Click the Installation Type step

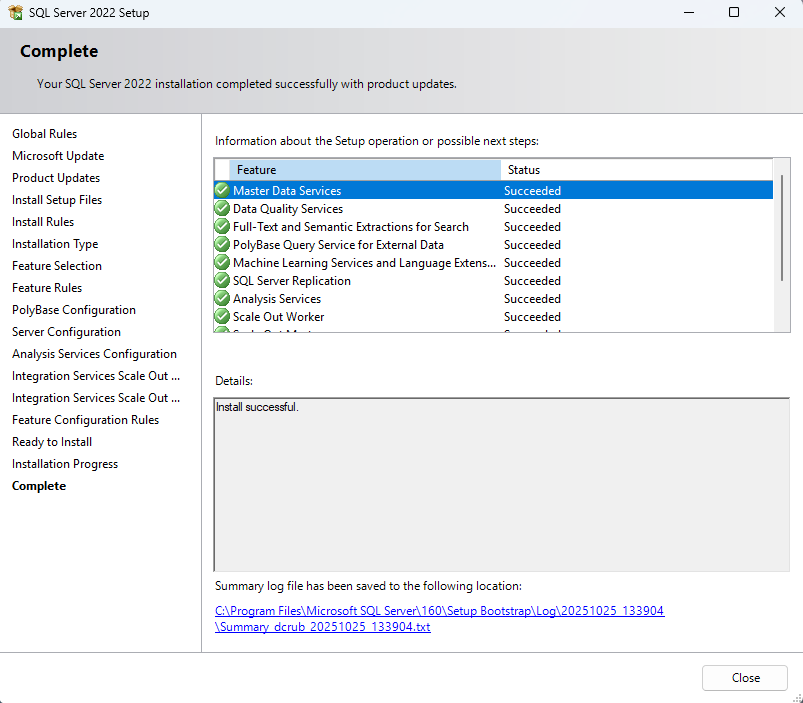pos(55,244)
